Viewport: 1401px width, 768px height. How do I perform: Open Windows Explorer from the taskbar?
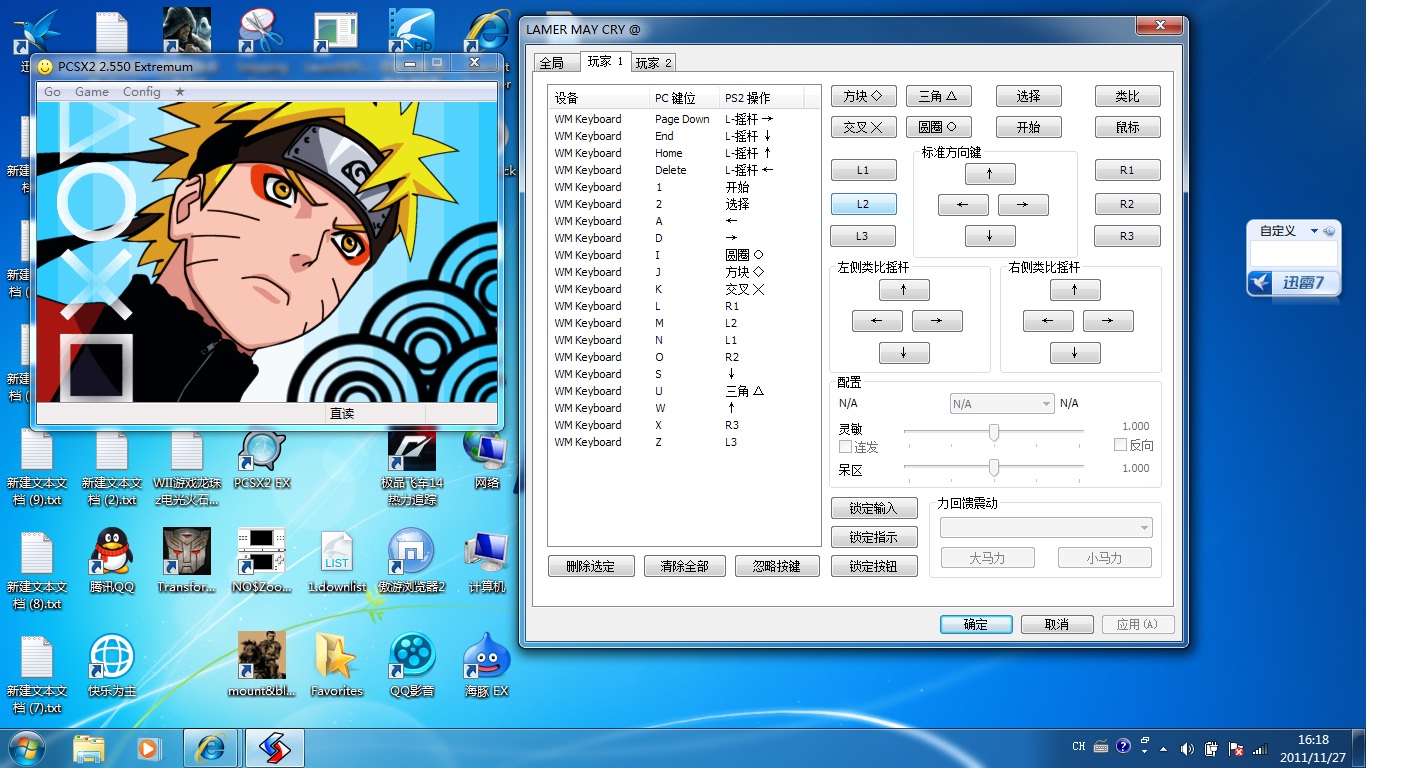pyautogui.click(x=89, y=748)
